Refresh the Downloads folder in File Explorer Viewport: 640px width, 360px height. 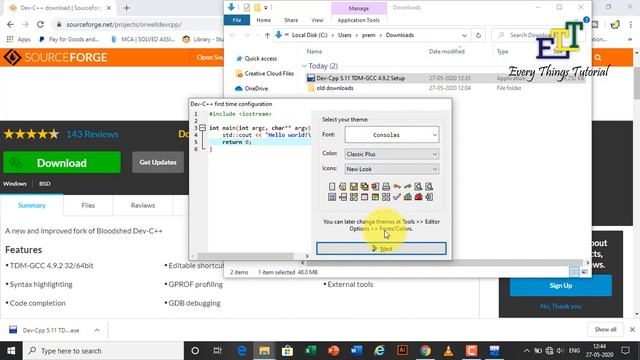tap(478, 35)
